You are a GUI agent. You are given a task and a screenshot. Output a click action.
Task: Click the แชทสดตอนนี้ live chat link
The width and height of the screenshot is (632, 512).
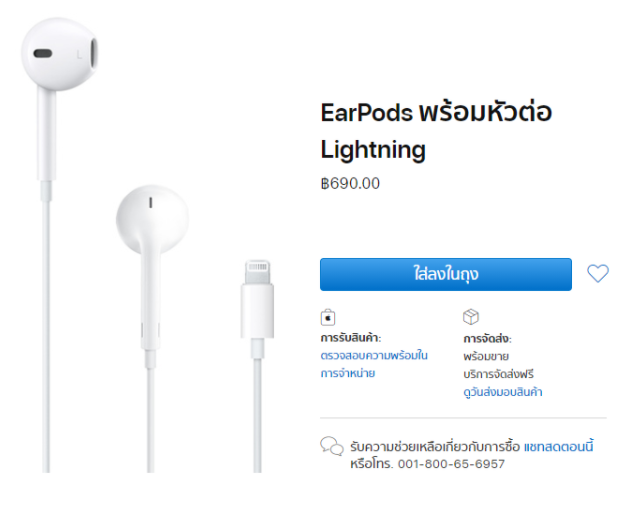[x=558, y=447]
